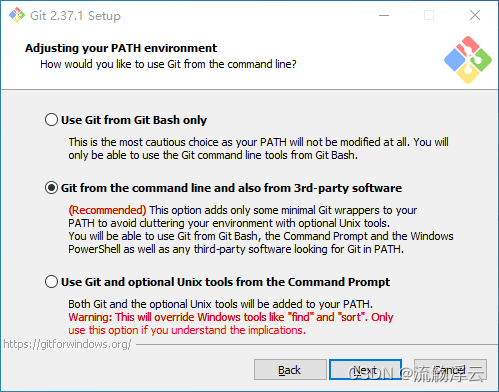Image resolution: width=499 pixels, height=392 pixels.
Task: Close the Git 2.37.1 Setup window
Action: click(x=475, y=15)
